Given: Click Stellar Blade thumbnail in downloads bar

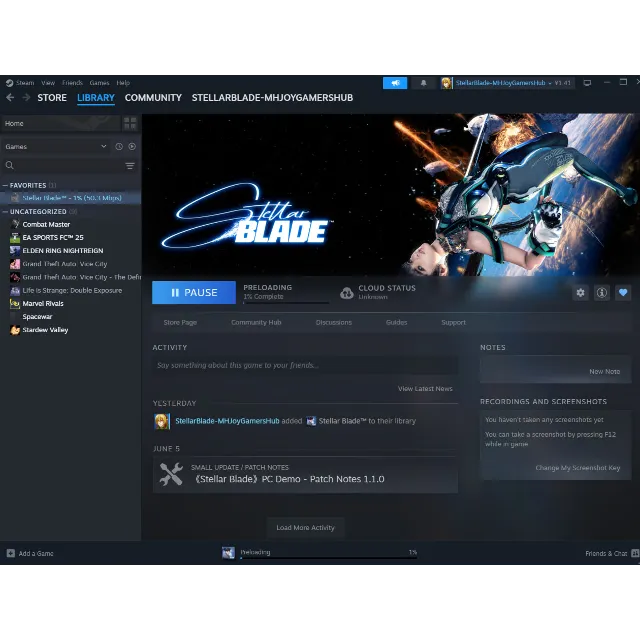Looking at the screenshot, I should 228,553.
